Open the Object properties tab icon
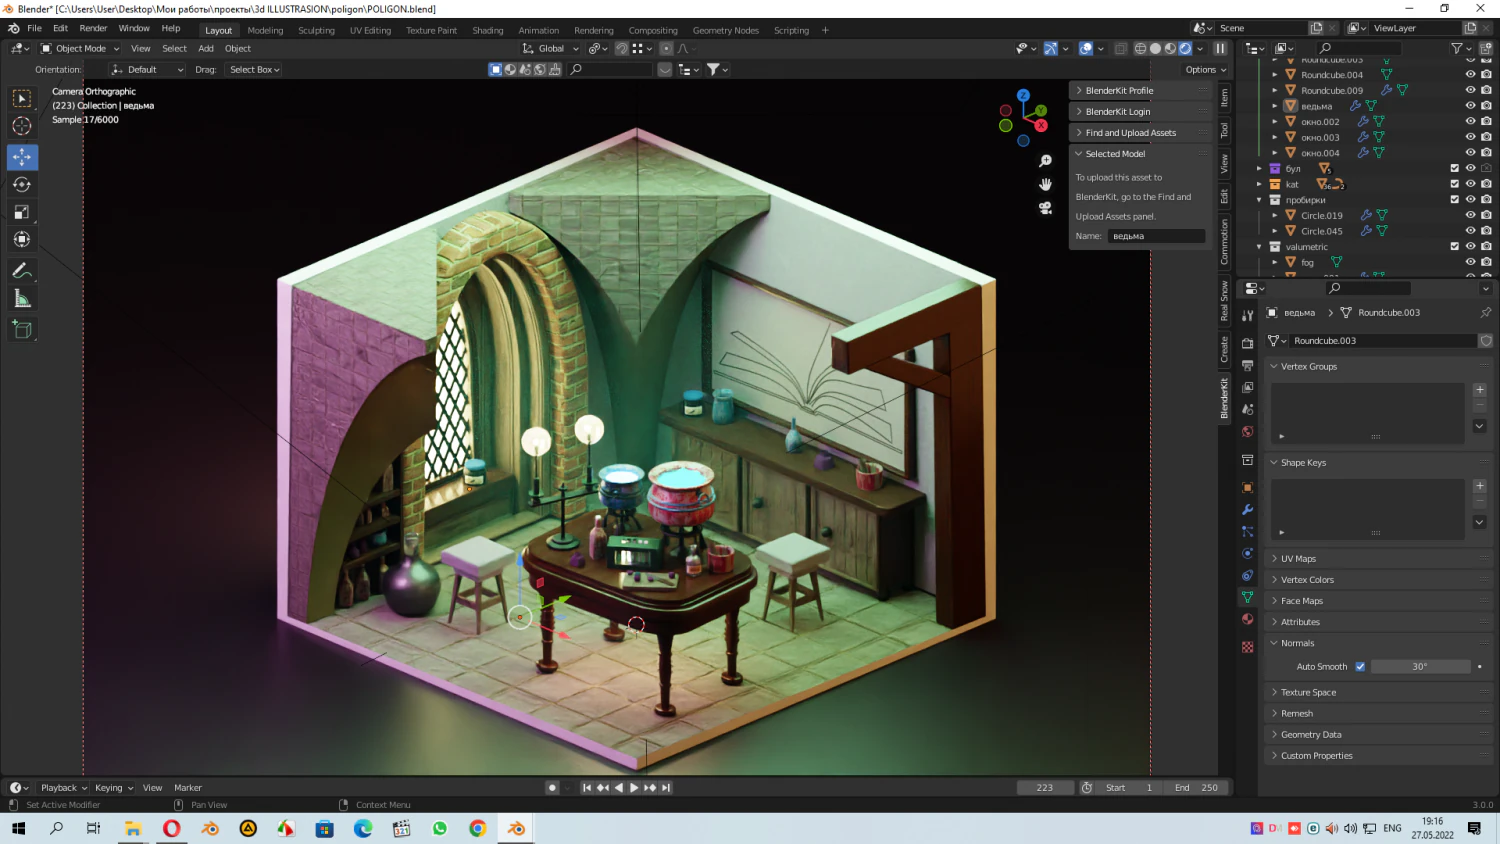1500x844 pixels. [x=1247, y=488]
